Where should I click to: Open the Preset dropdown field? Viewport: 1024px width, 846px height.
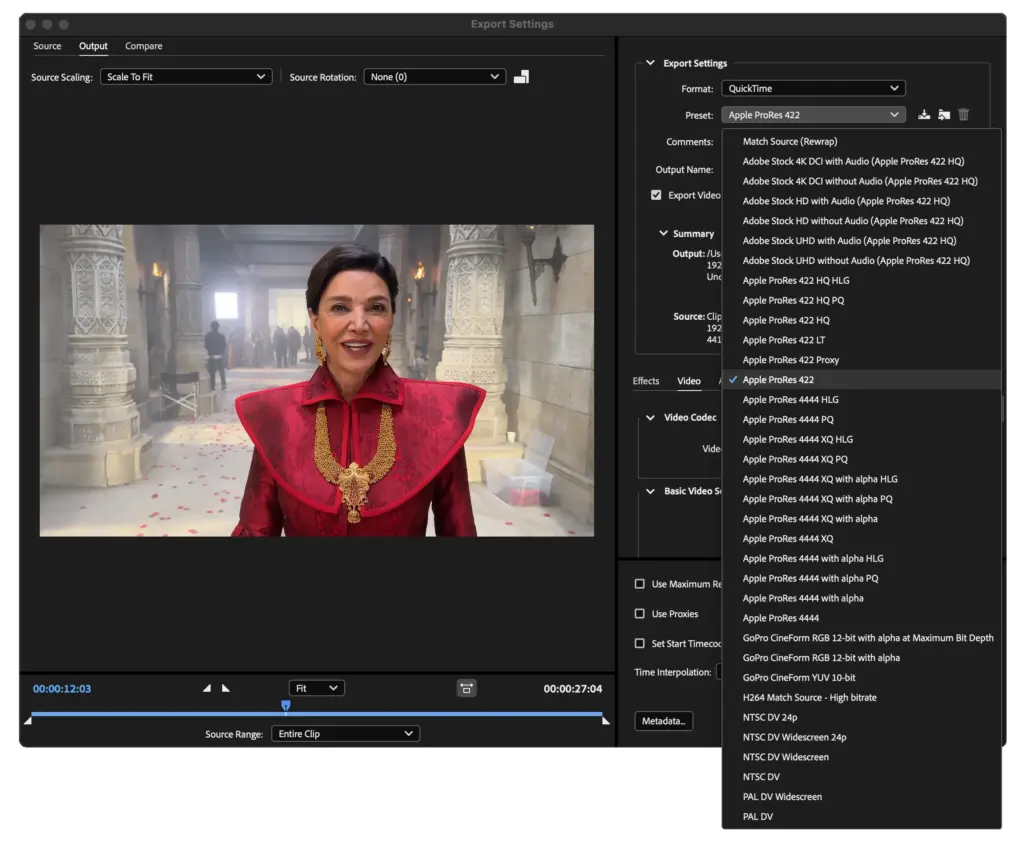(813, 115)
